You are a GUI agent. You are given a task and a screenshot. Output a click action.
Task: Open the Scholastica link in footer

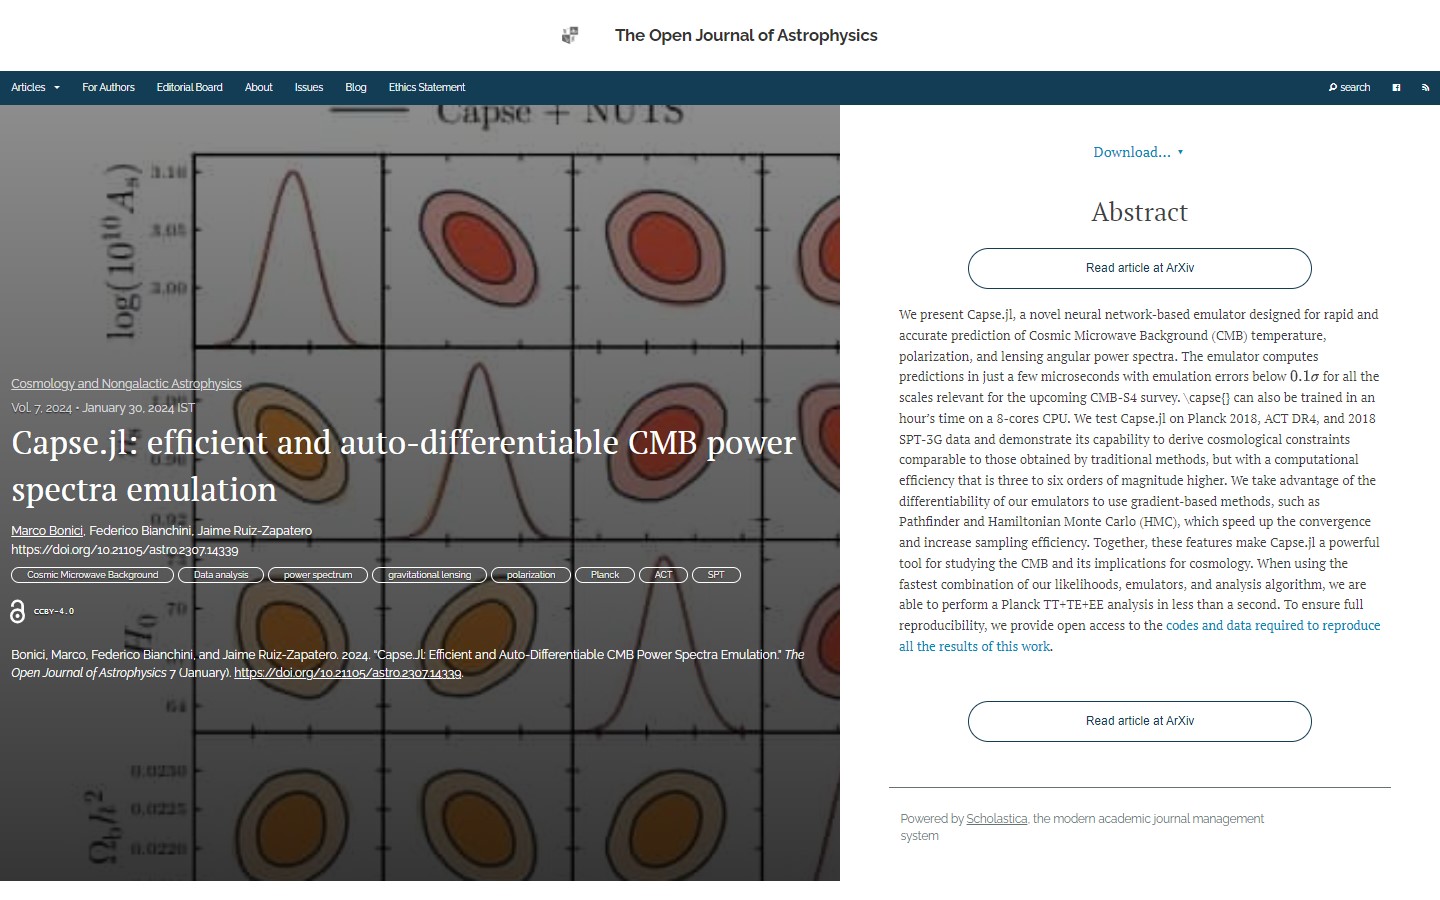click(996, 819)
